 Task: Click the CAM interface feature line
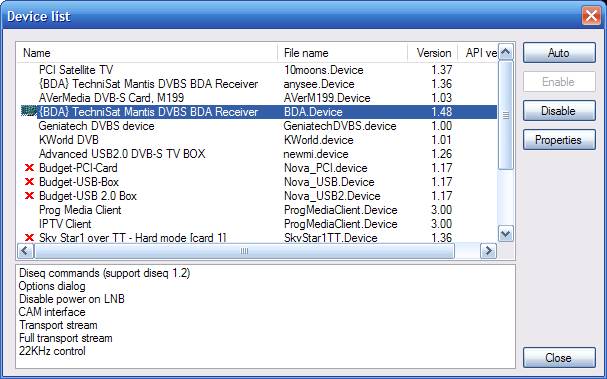point(52,312)
